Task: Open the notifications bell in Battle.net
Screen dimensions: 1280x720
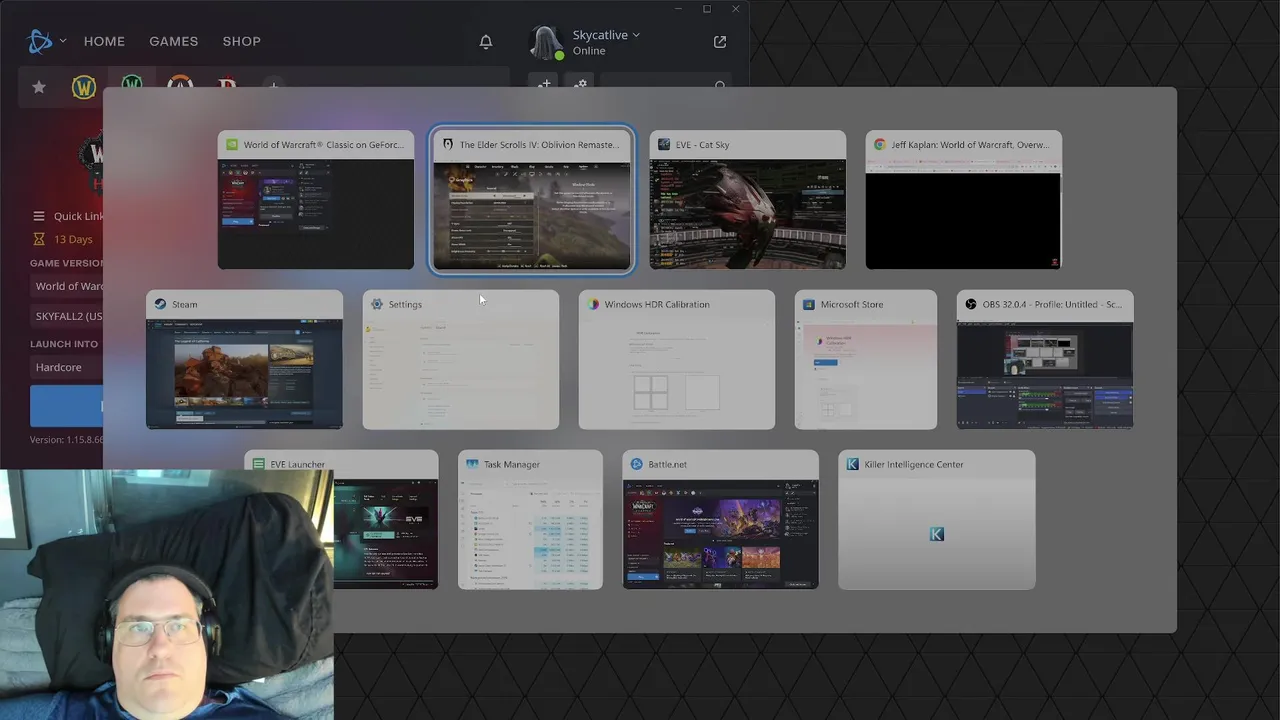Action: [485, 42]
